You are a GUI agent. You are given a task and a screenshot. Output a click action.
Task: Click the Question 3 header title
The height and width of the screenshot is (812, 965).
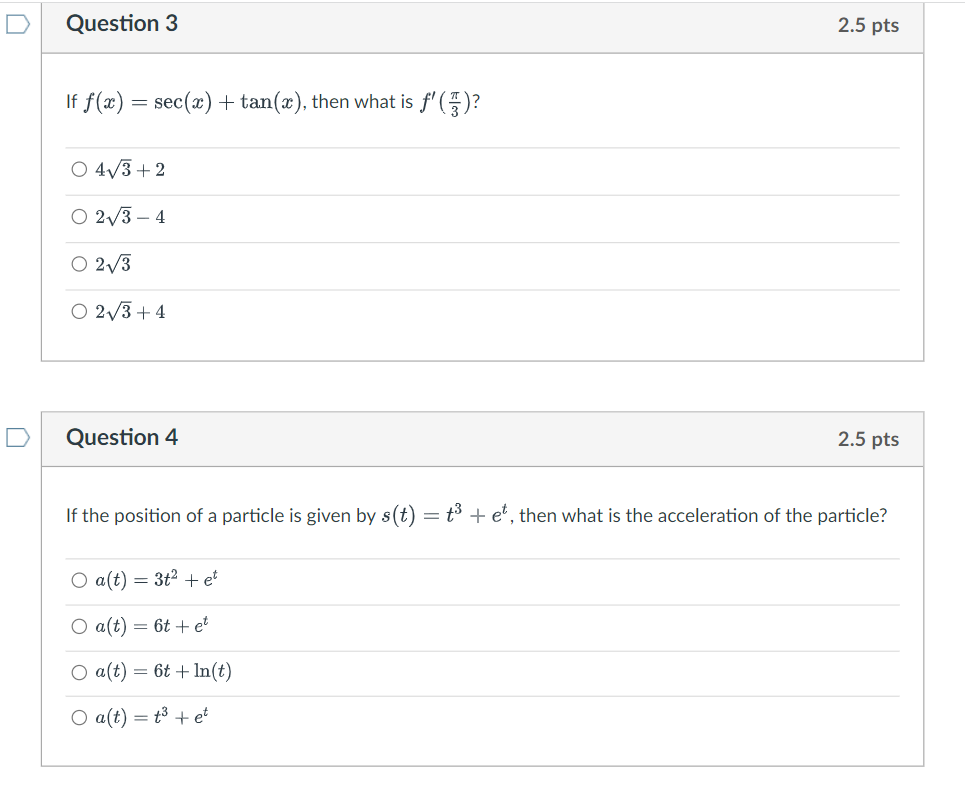[x=123, y=24]
